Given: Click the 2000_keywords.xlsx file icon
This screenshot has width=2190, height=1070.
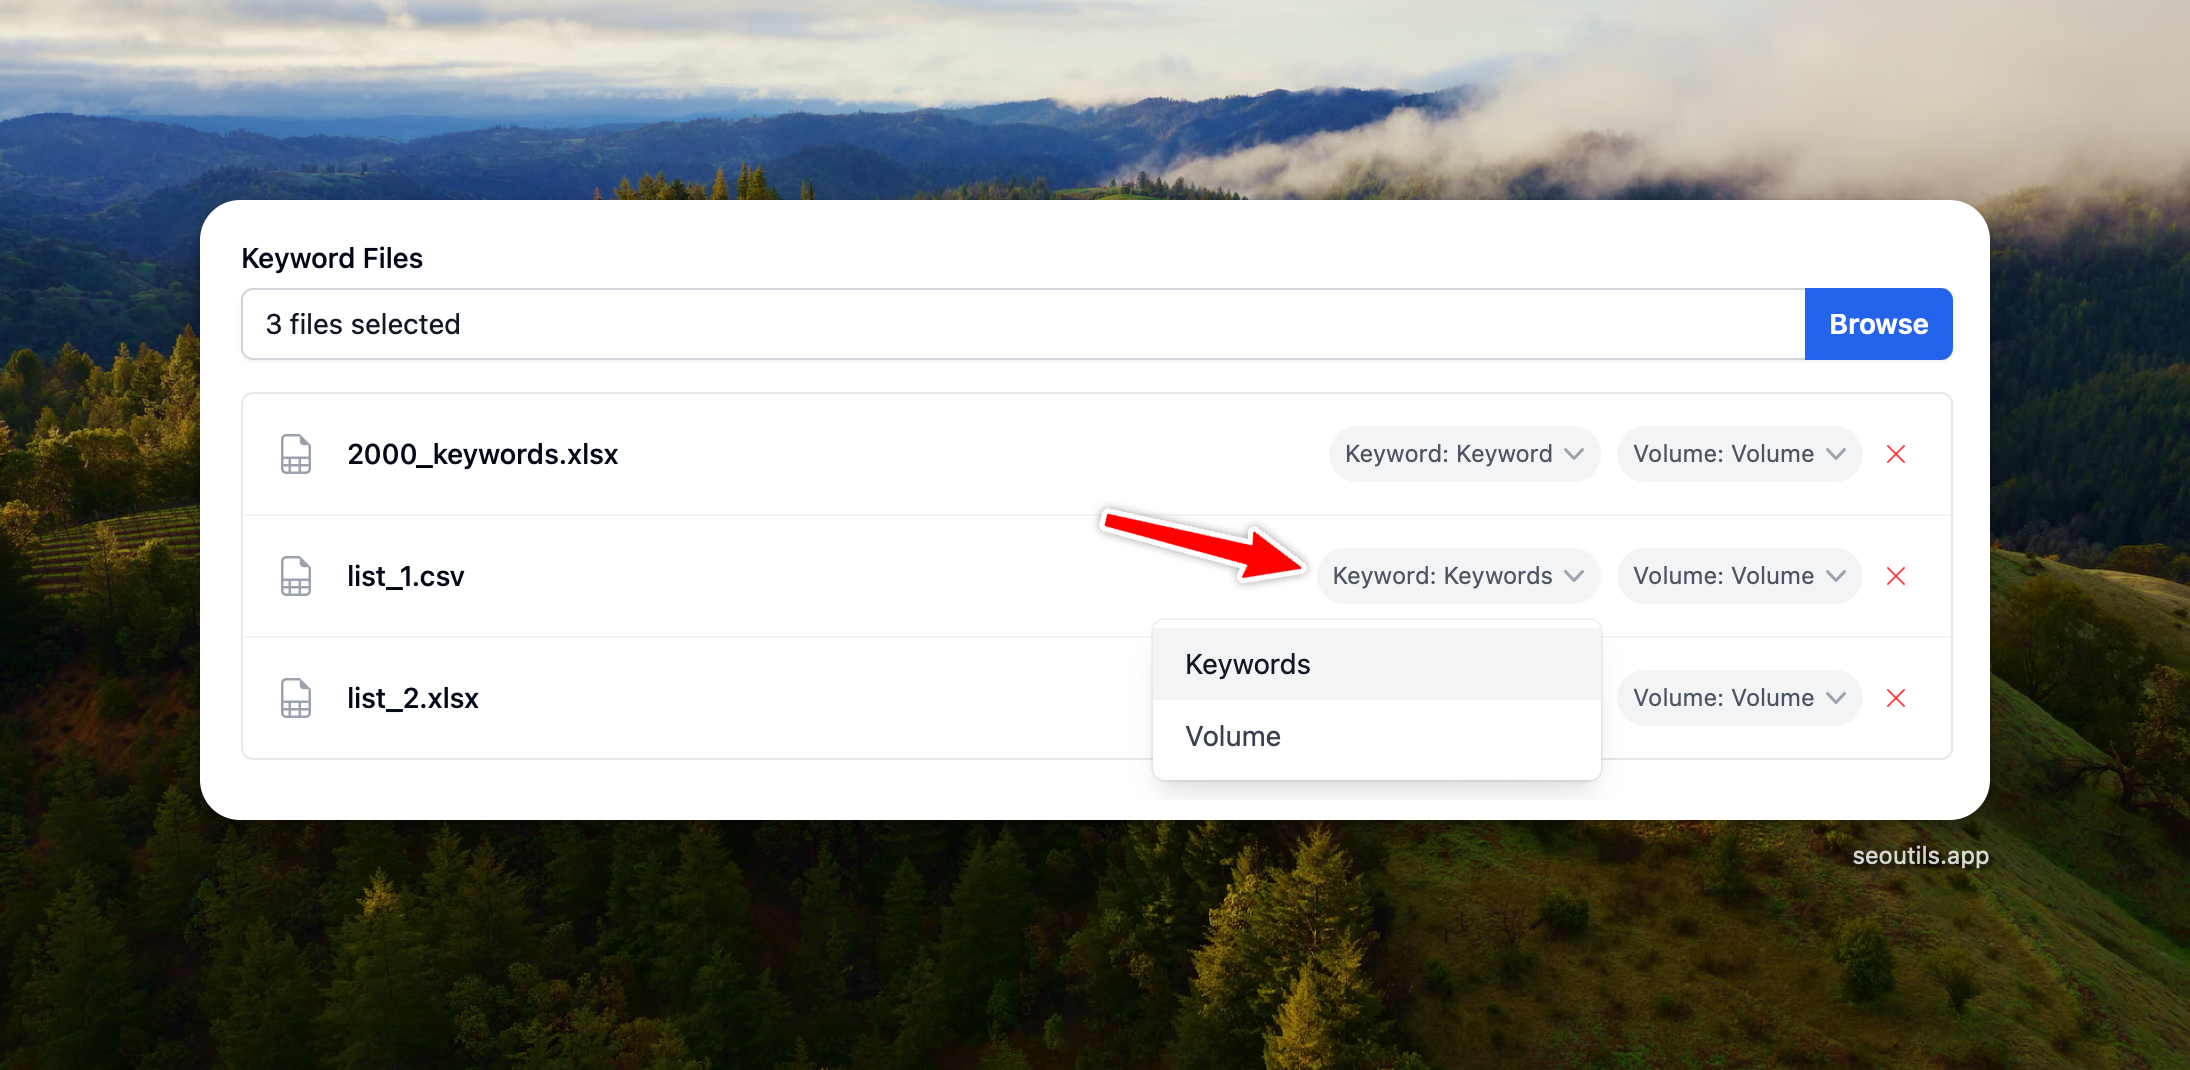Looking at the screenshot, I should tap(295, 454).
